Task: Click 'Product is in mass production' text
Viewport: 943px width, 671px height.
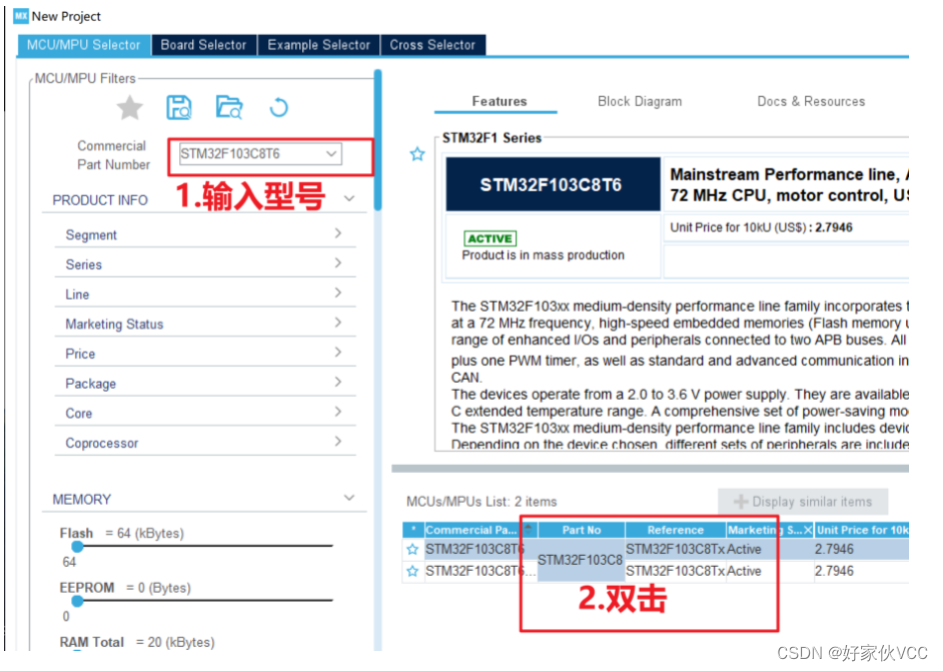Action: [543, 255]
